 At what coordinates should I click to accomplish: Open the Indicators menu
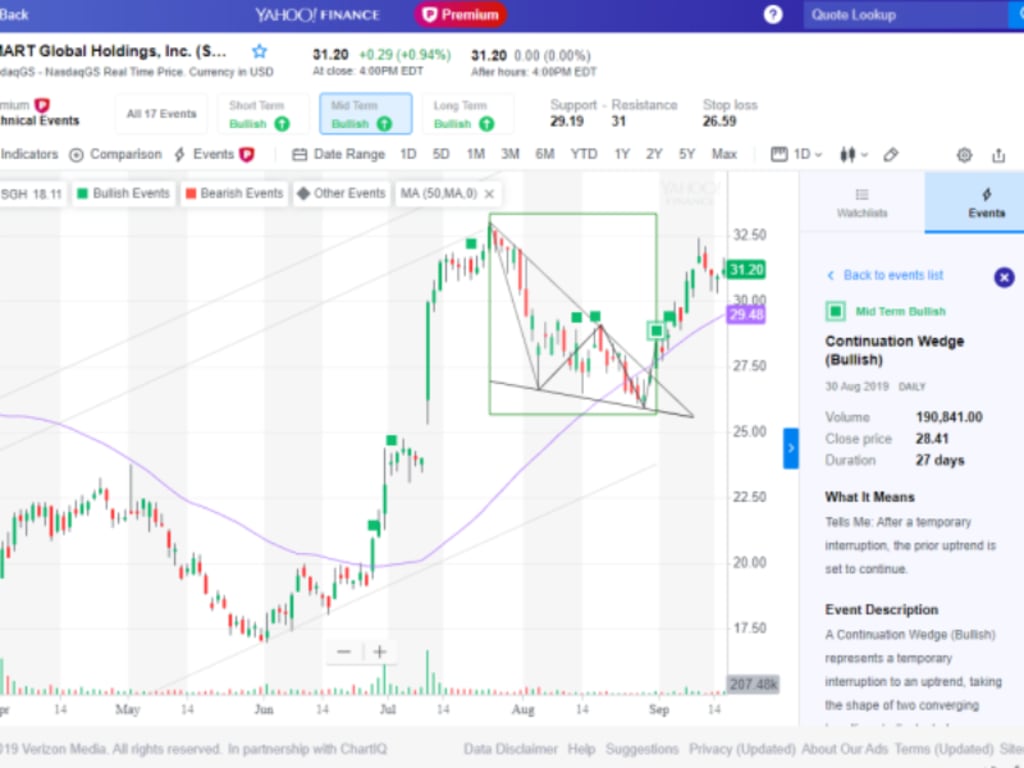pos(29,155)
